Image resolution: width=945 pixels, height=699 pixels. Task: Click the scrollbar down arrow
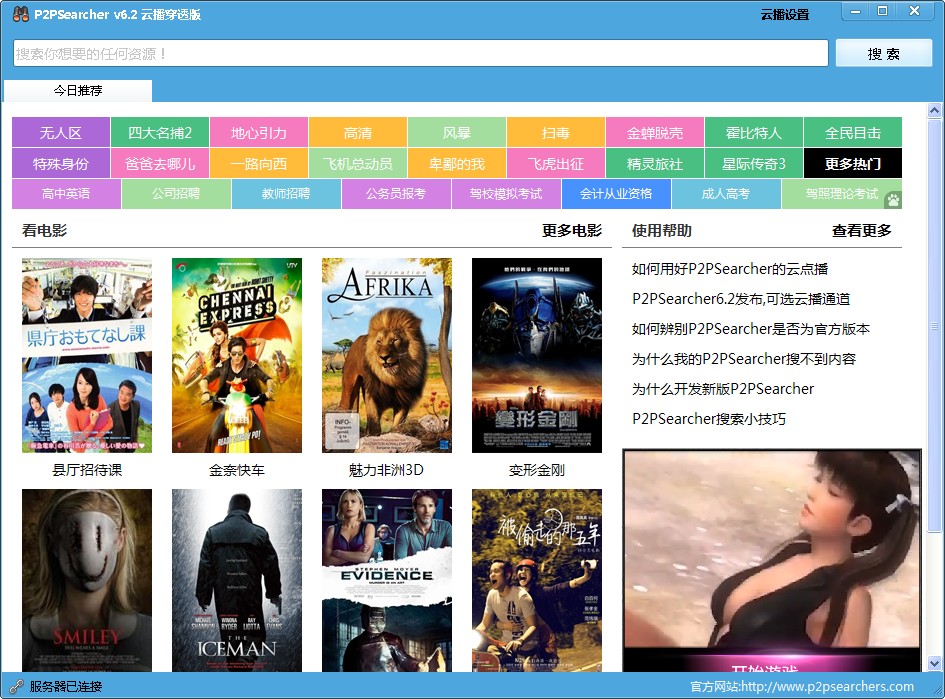tap(935, 663)
